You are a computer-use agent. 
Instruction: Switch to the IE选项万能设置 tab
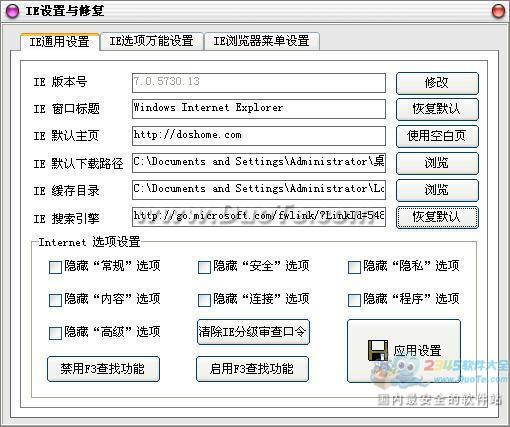click(x=152, y=41)
